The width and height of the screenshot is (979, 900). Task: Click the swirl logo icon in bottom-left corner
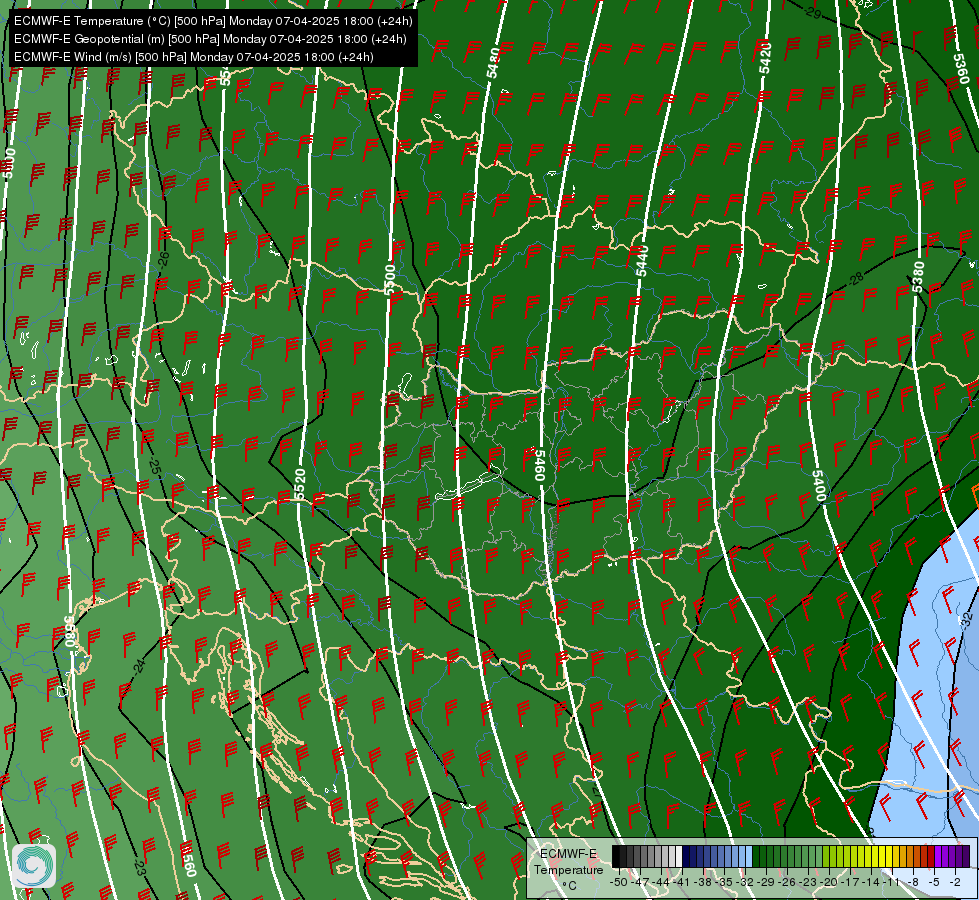click(x=34, y=866)
